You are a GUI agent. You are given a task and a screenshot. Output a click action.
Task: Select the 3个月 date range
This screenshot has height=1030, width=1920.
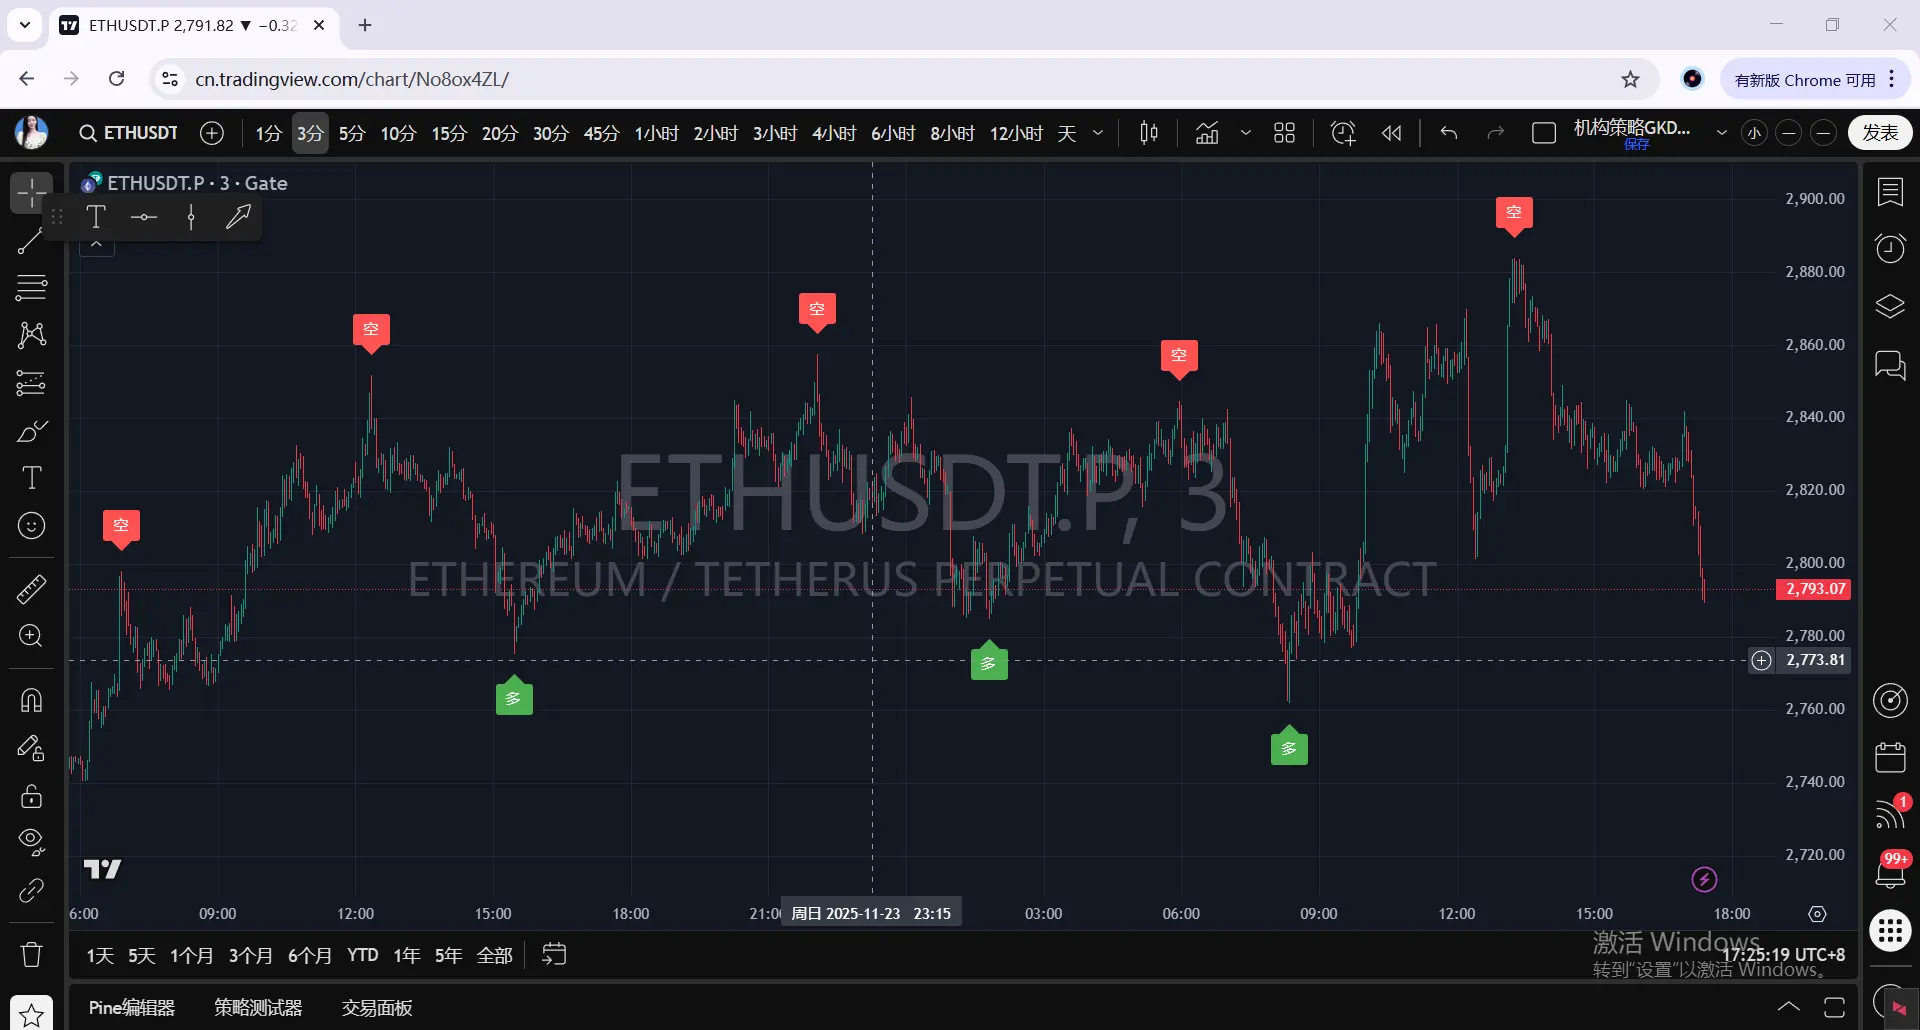[x=250, y=955]
